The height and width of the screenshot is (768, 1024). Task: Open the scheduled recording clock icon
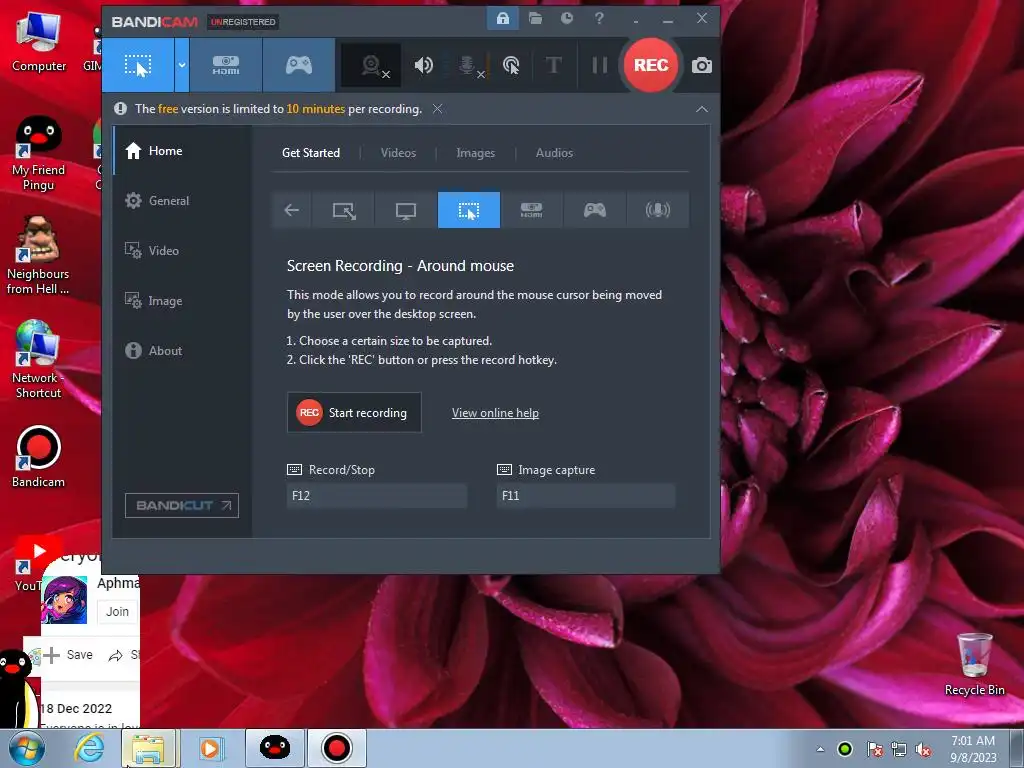pyautogui.click(x=567, y=18)
